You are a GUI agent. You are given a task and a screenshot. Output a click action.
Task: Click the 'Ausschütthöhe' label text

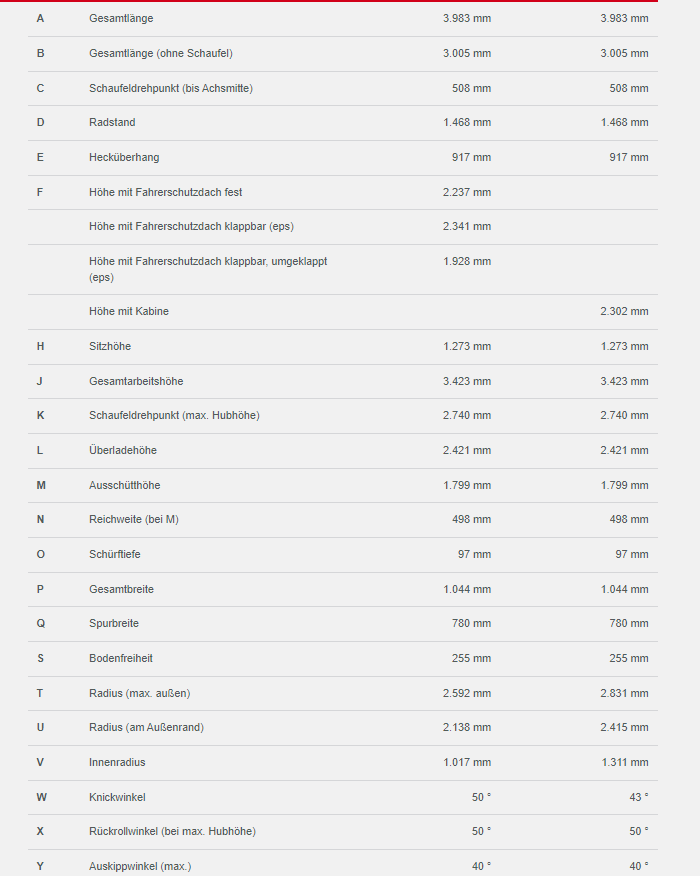[x=124, y=486]
